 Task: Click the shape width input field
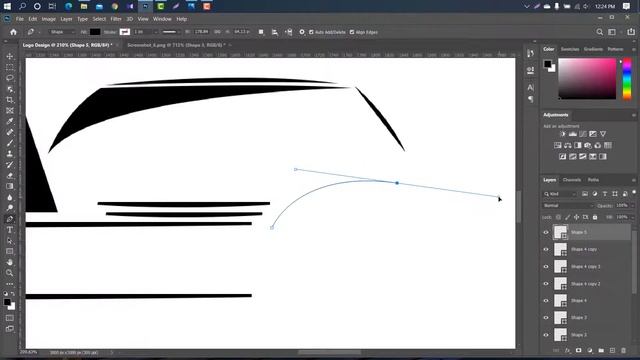coord(201,32)
